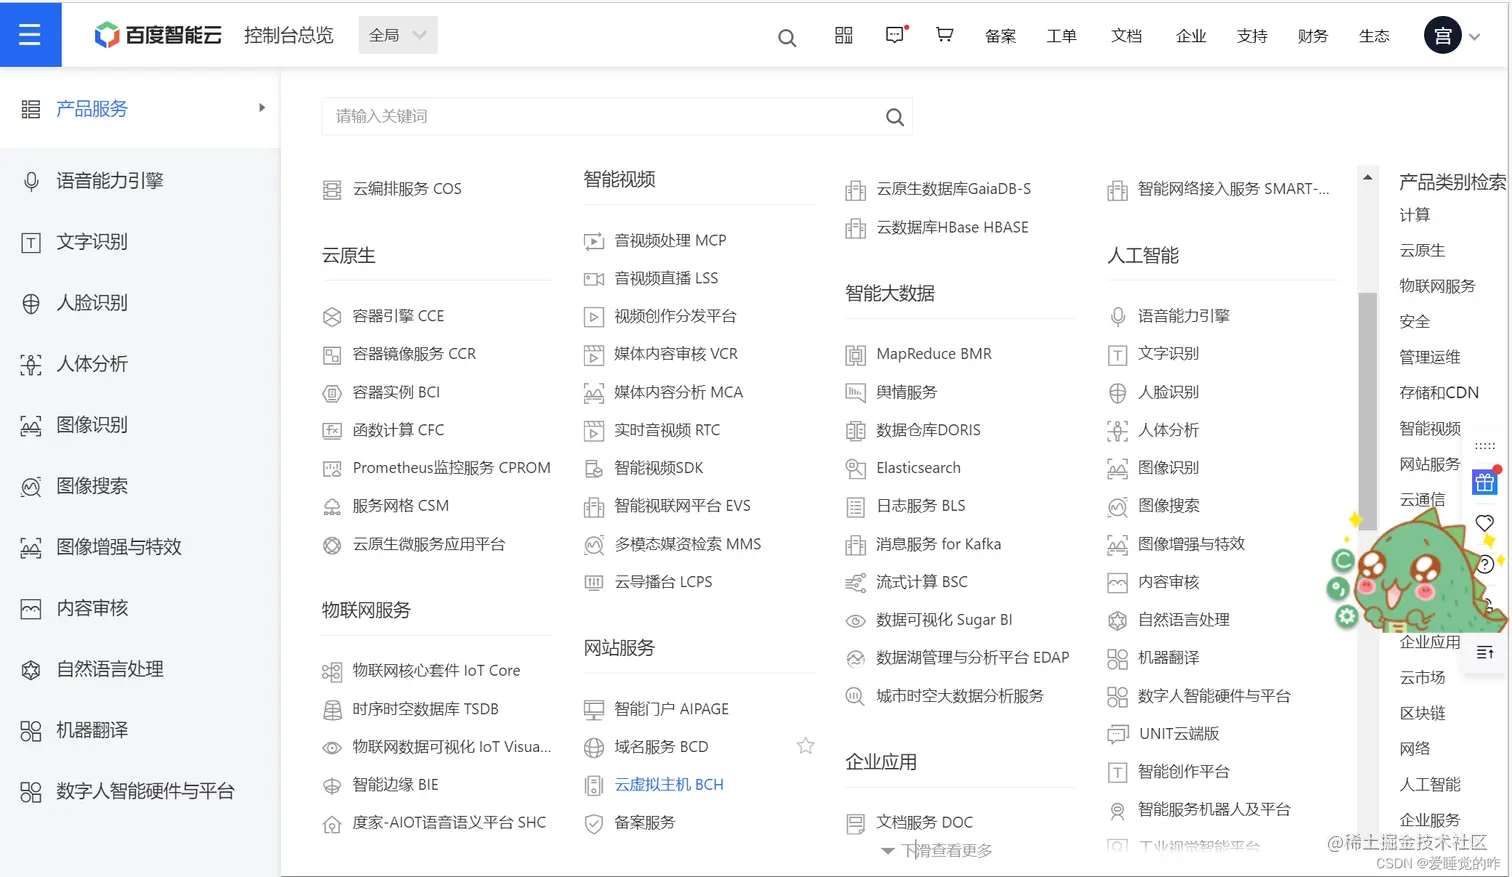
Task: Click 下滑查看更多 to see more
Action: tap(937, 851)
